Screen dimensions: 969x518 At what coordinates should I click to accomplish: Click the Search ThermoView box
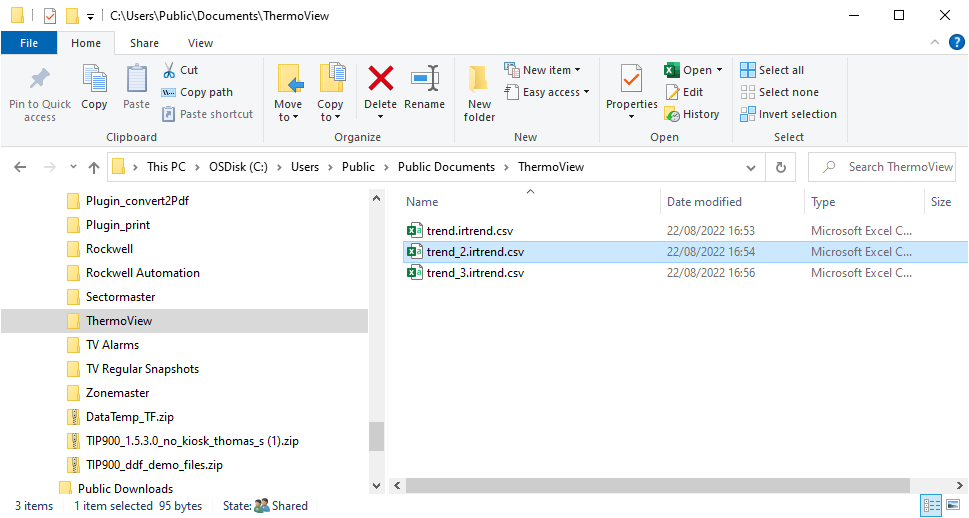click(x=882, y=167)
